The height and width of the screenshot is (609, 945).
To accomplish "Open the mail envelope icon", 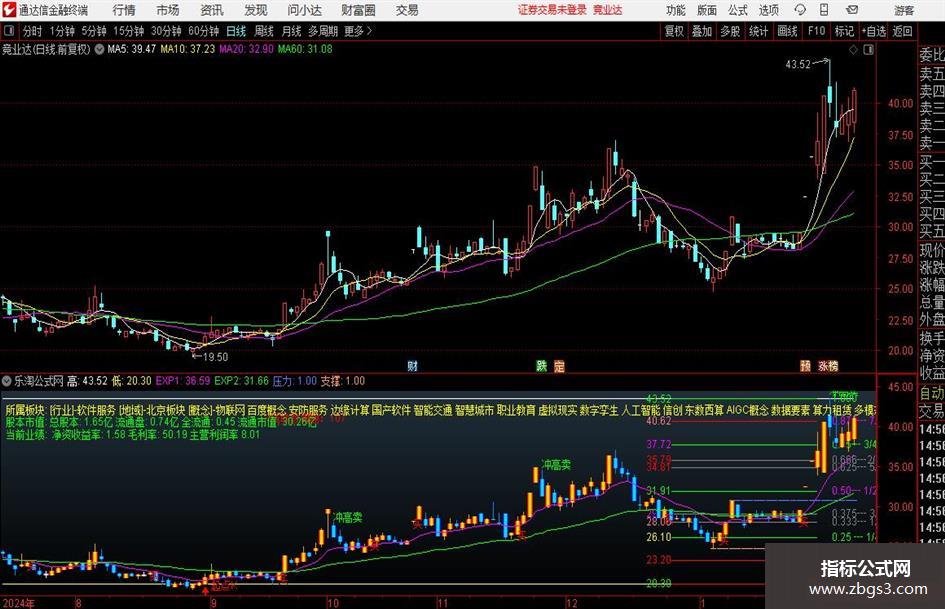I will tap(852, 10).
